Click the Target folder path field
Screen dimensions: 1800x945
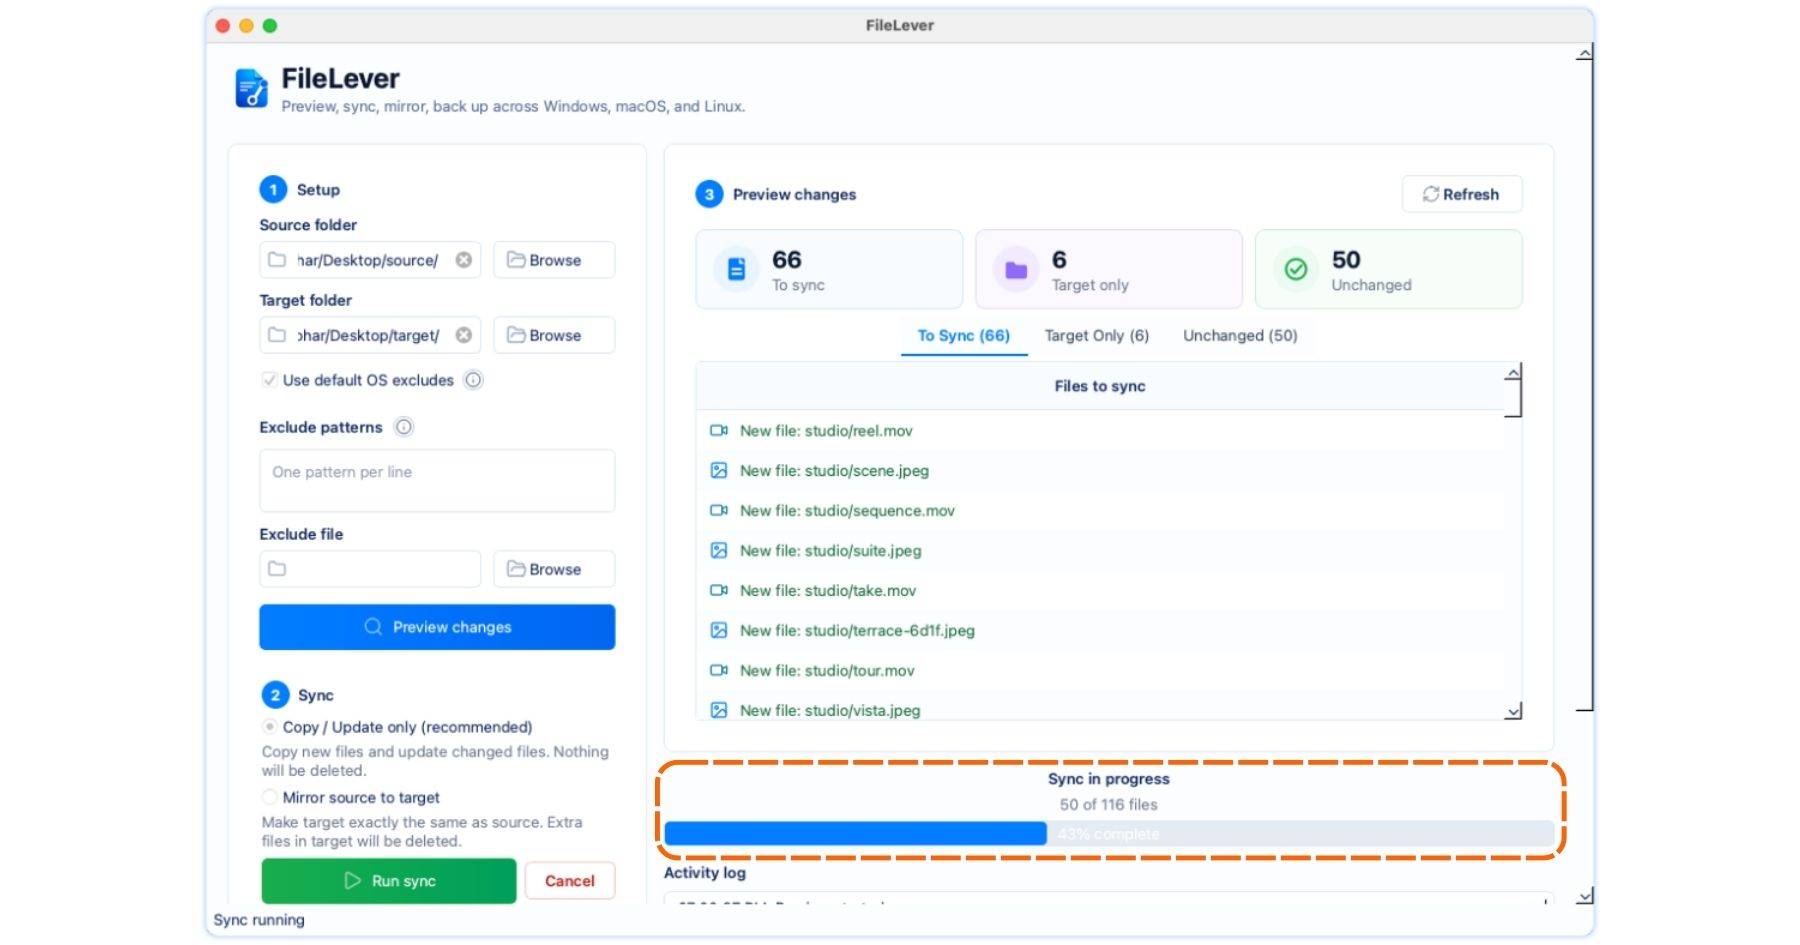pos(370,335)
